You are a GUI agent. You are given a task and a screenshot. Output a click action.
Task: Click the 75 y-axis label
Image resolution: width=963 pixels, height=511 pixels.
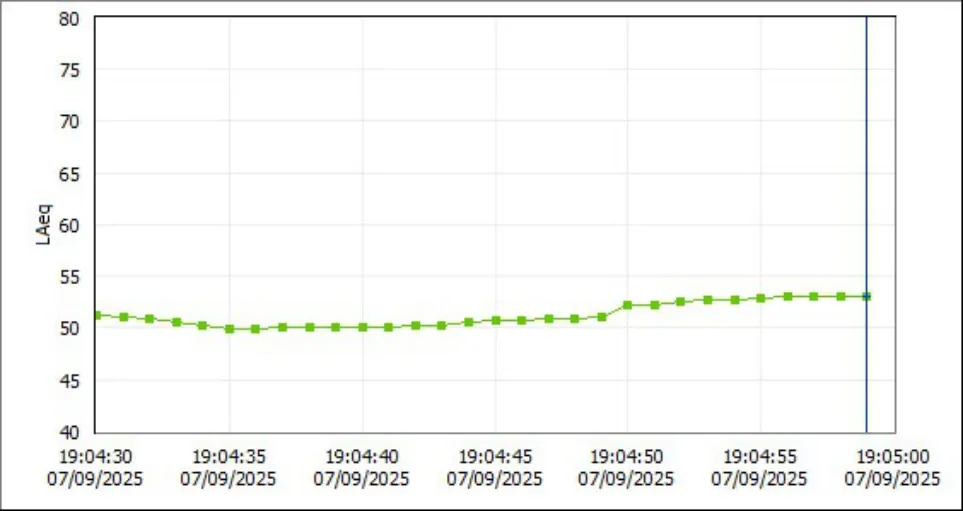click(69, 71)
